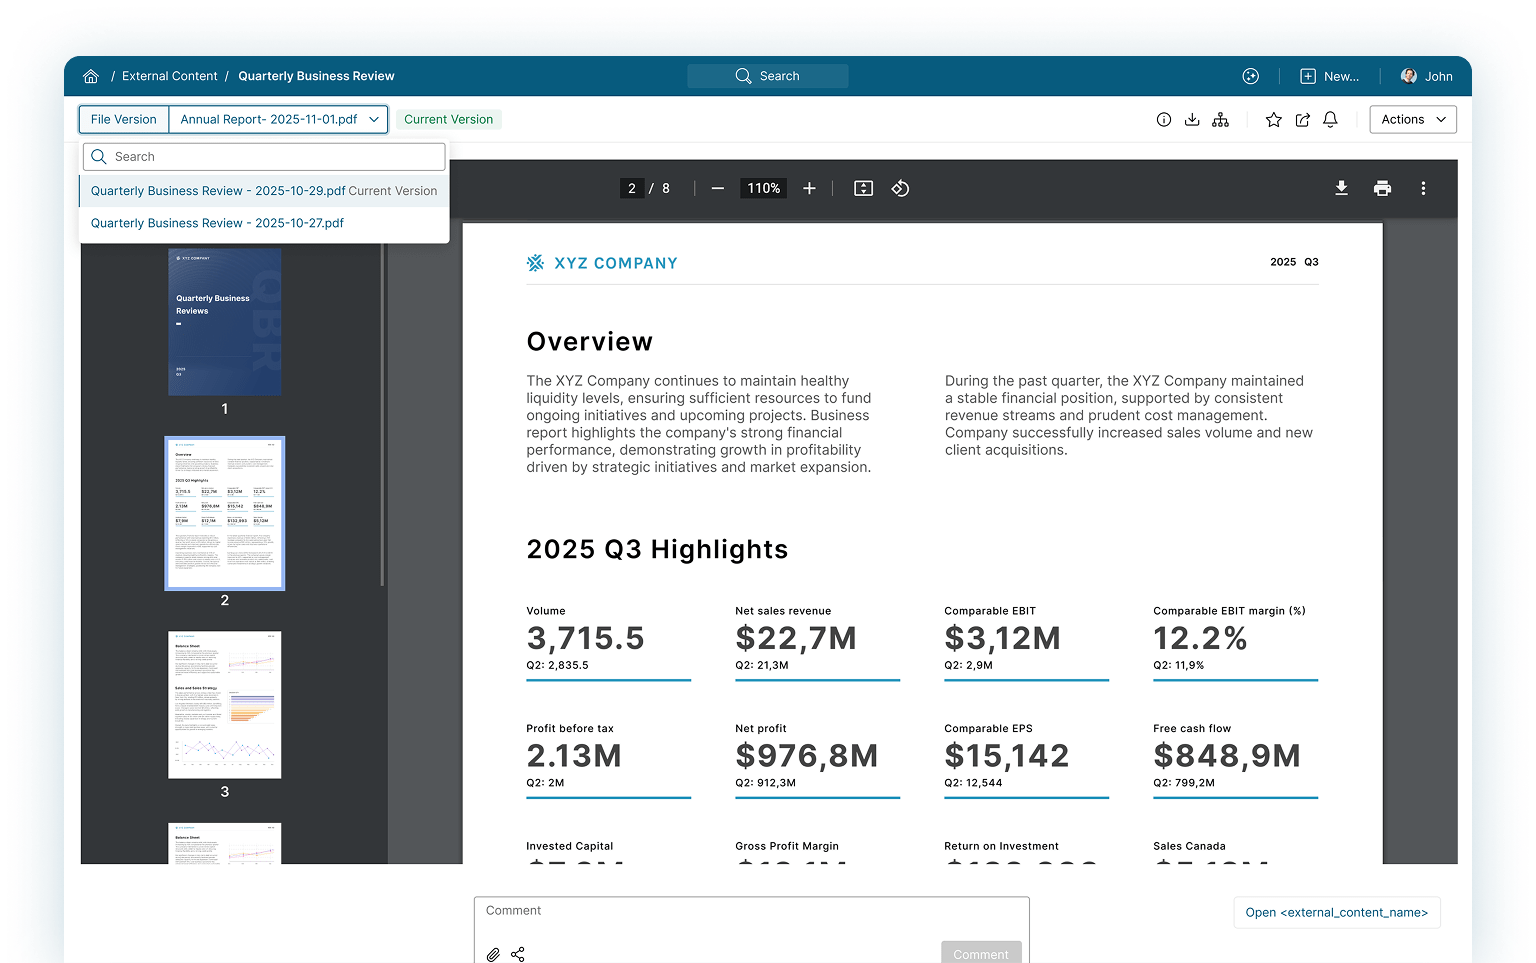Go home using the house icon
This screenshot has height=963, width=1536.
[x=91, y=76]
